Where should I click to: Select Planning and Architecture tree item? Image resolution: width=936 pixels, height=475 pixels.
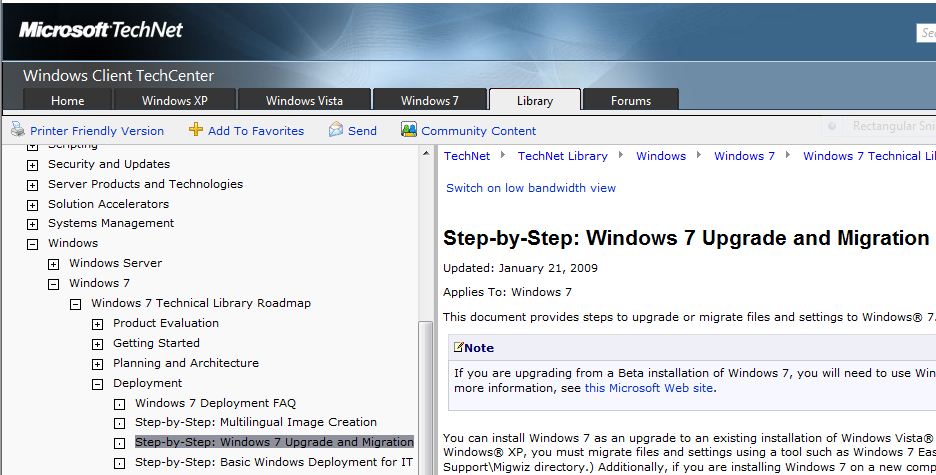click(186, 363)
